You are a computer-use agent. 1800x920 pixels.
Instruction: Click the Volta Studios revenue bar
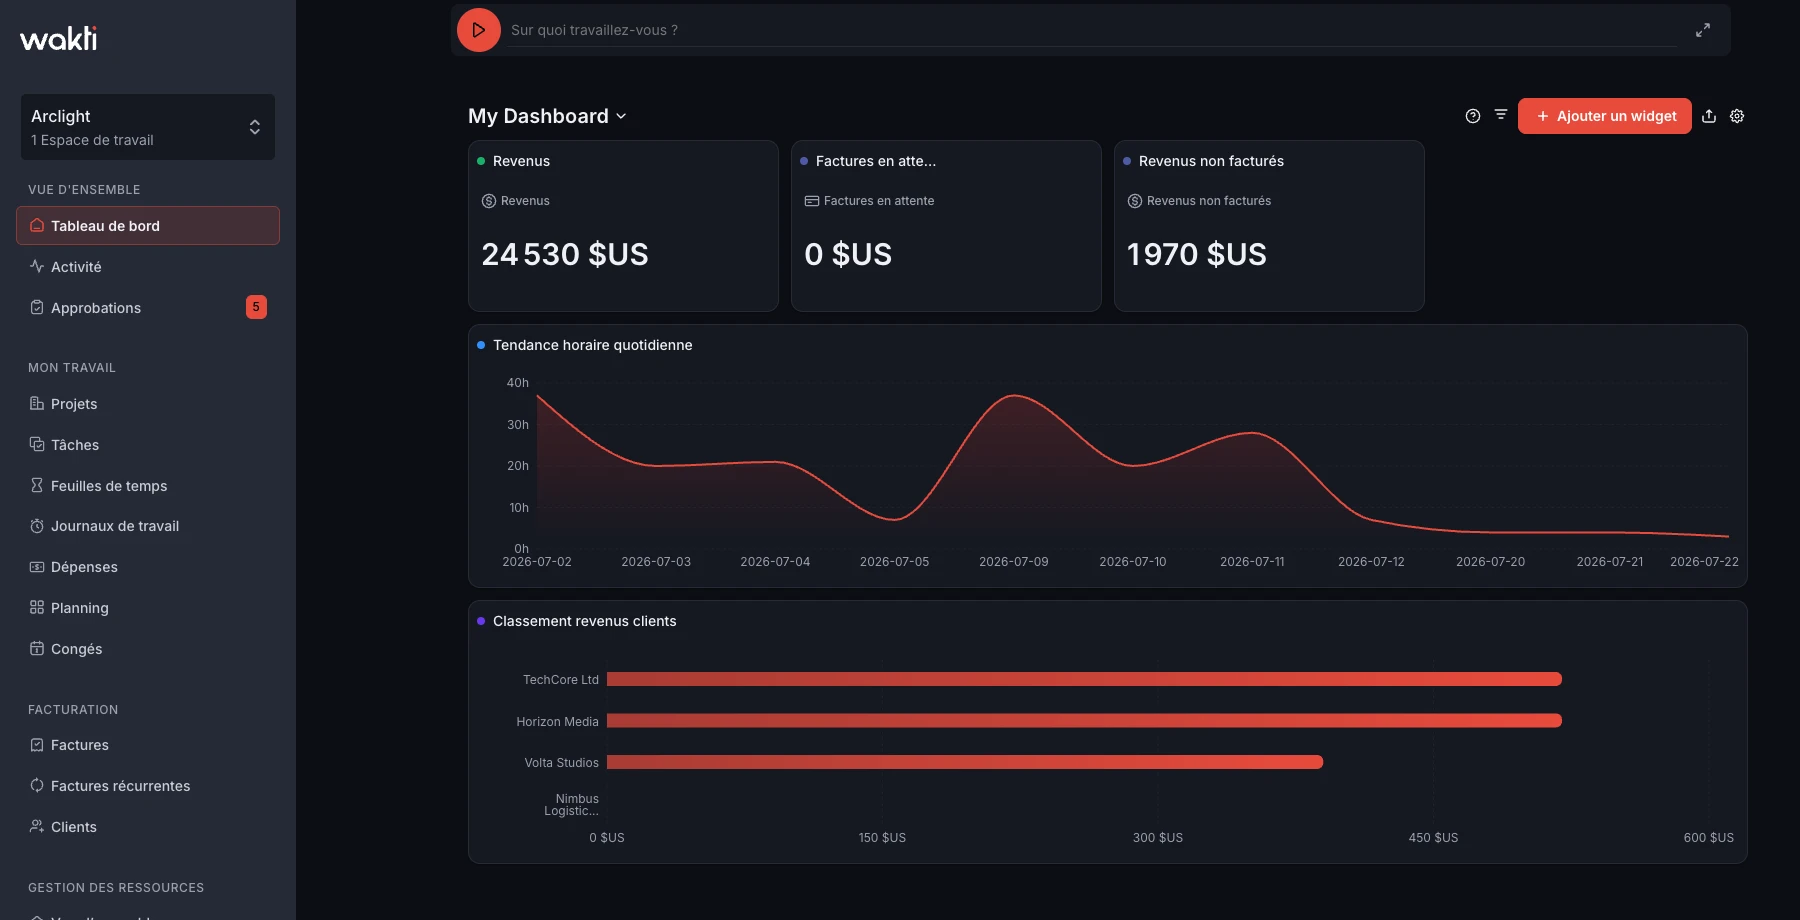[x=965, y=762]
